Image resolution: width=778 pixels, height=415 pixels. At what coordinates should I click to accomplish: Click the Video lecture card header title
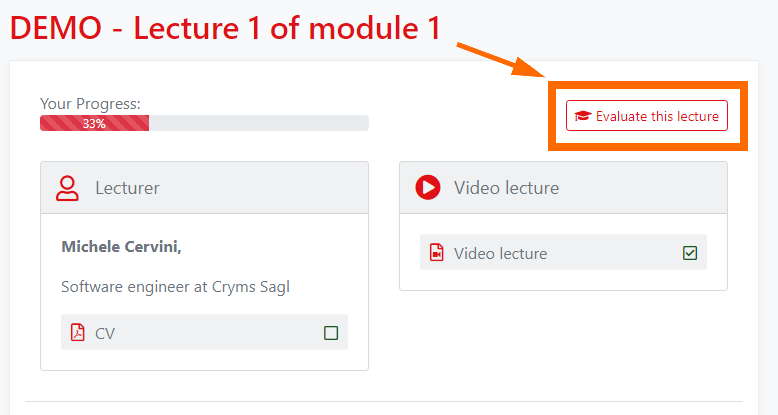[506, 187]
